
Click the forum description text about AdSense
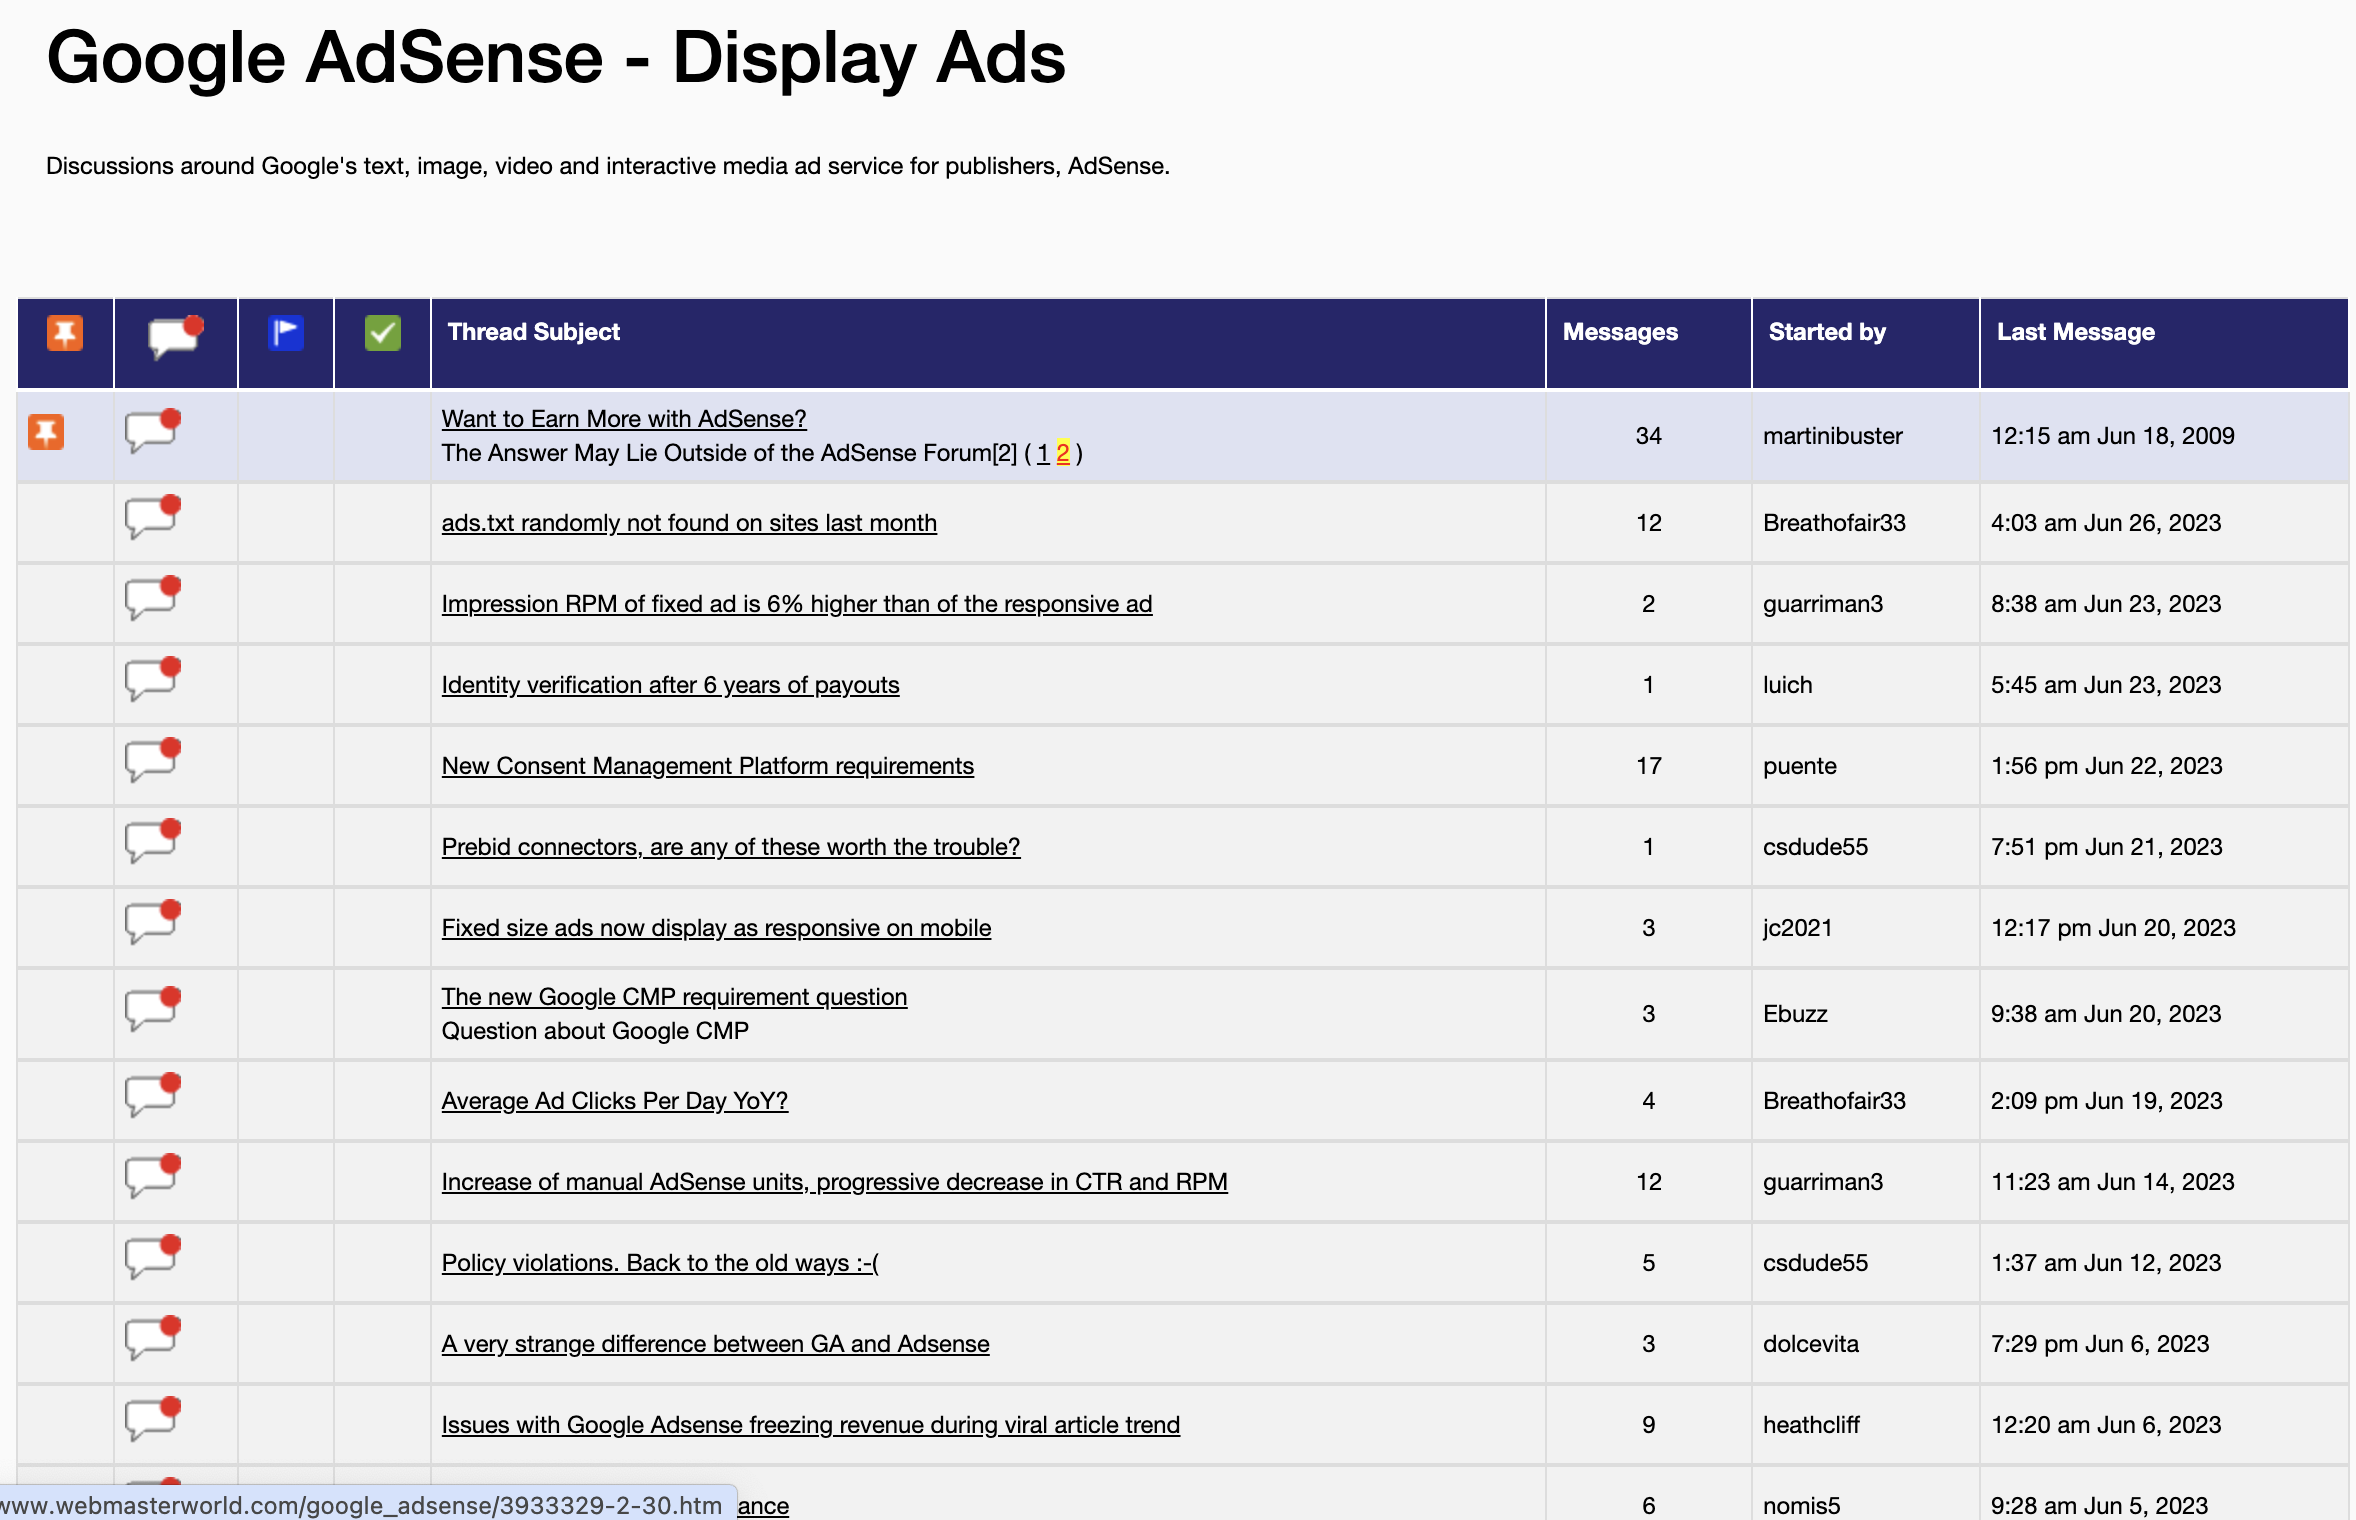[608, 166]
